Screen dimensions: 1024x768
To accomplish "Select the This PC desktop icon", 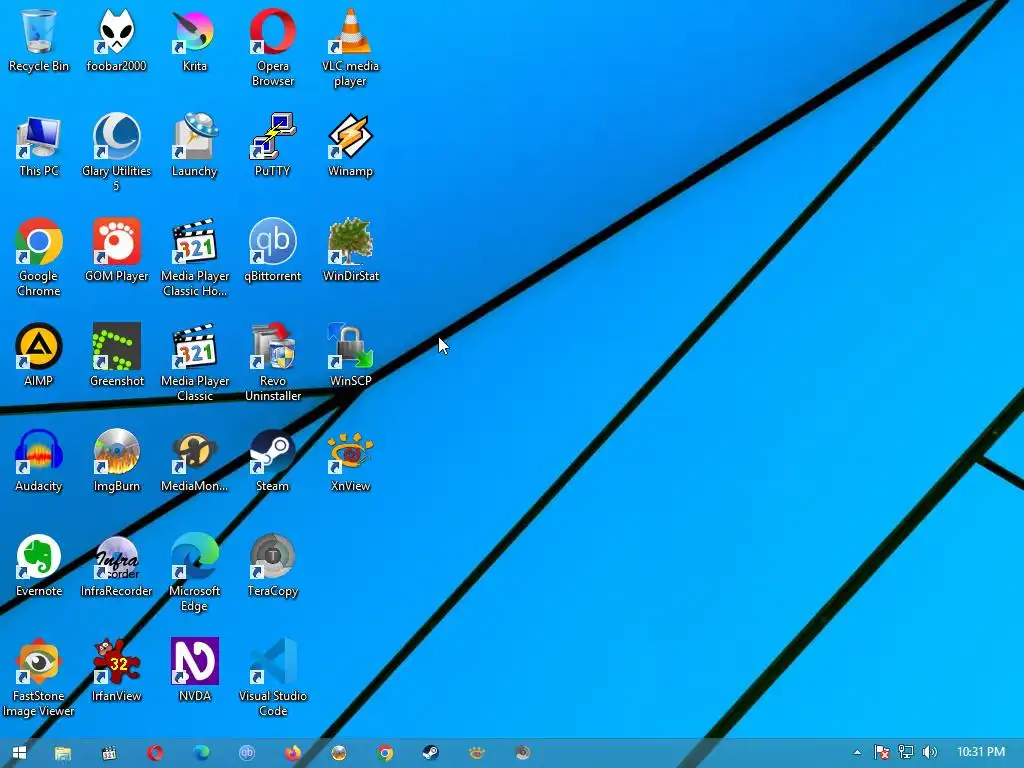I will pyautogui.click(x=39, y=146).
